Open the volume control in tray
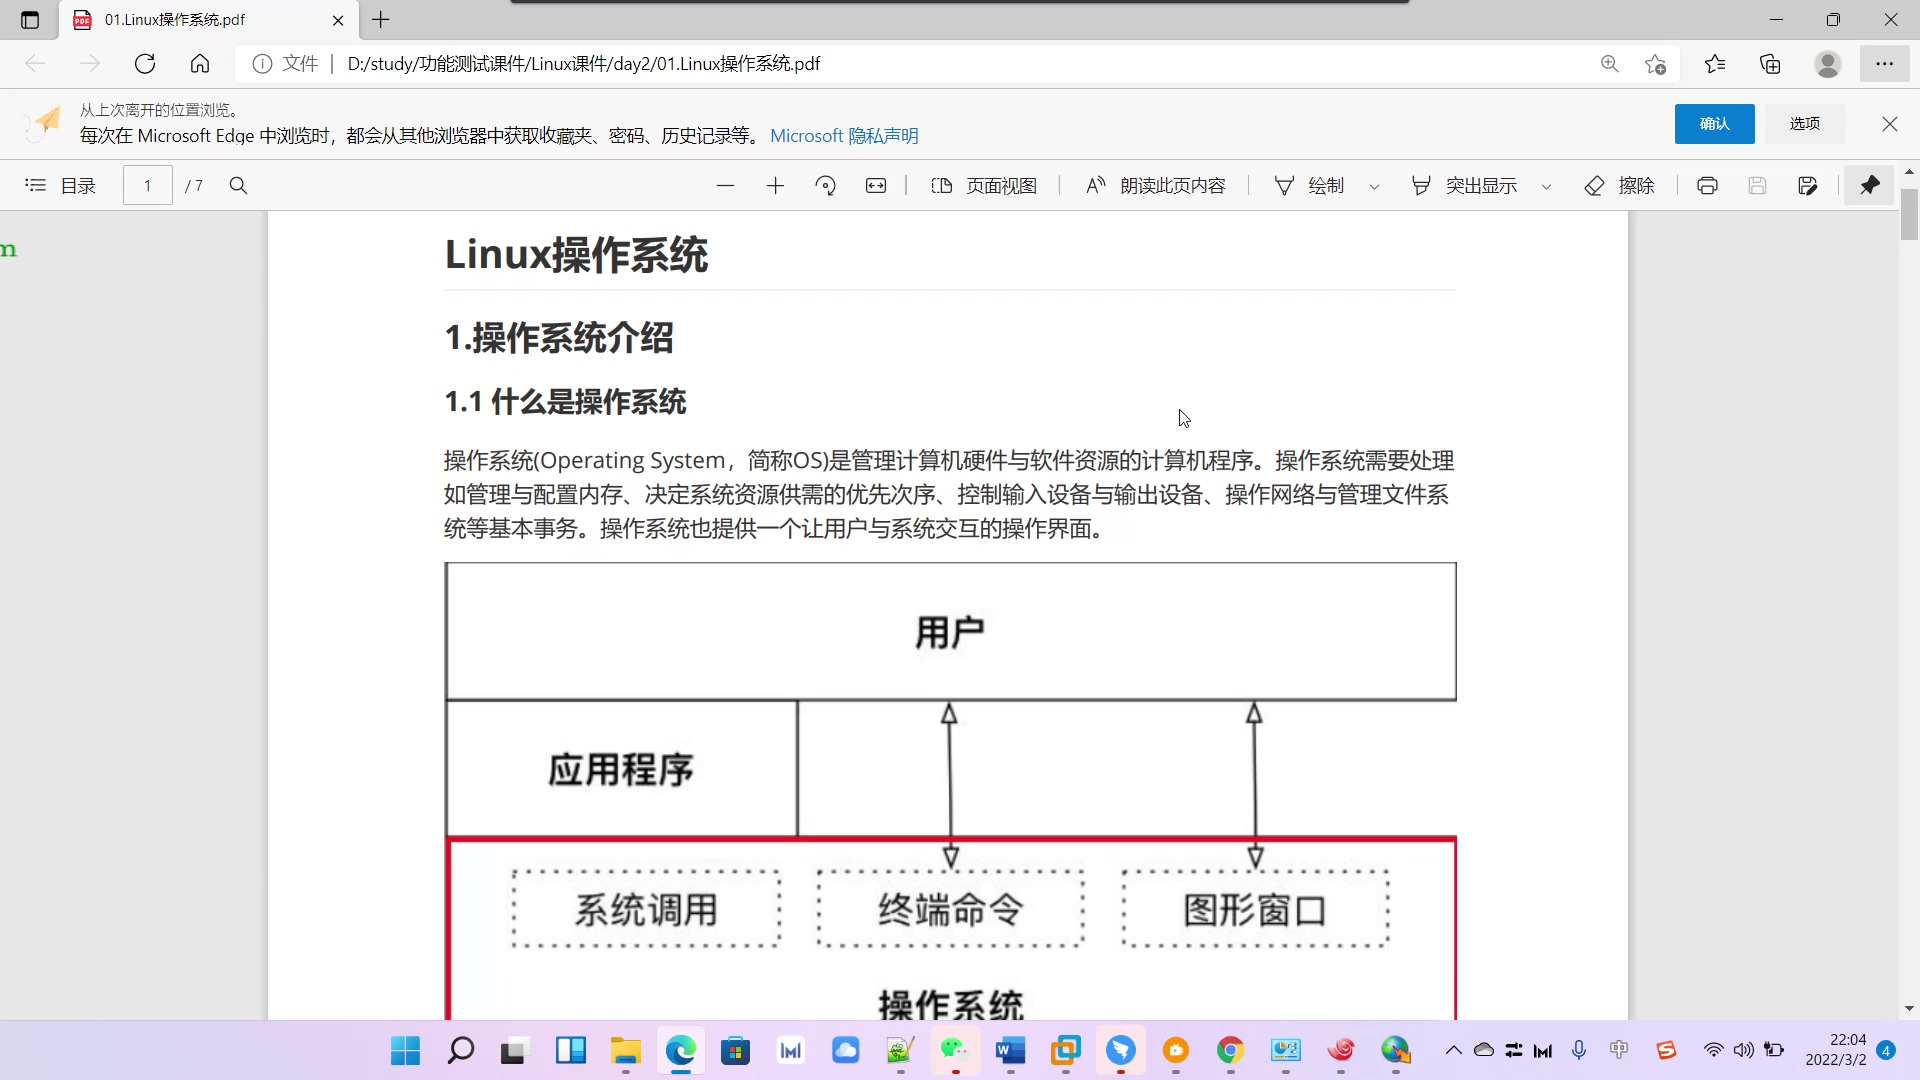This screenshot has width=1920, height=1080. [1744, 1050]
